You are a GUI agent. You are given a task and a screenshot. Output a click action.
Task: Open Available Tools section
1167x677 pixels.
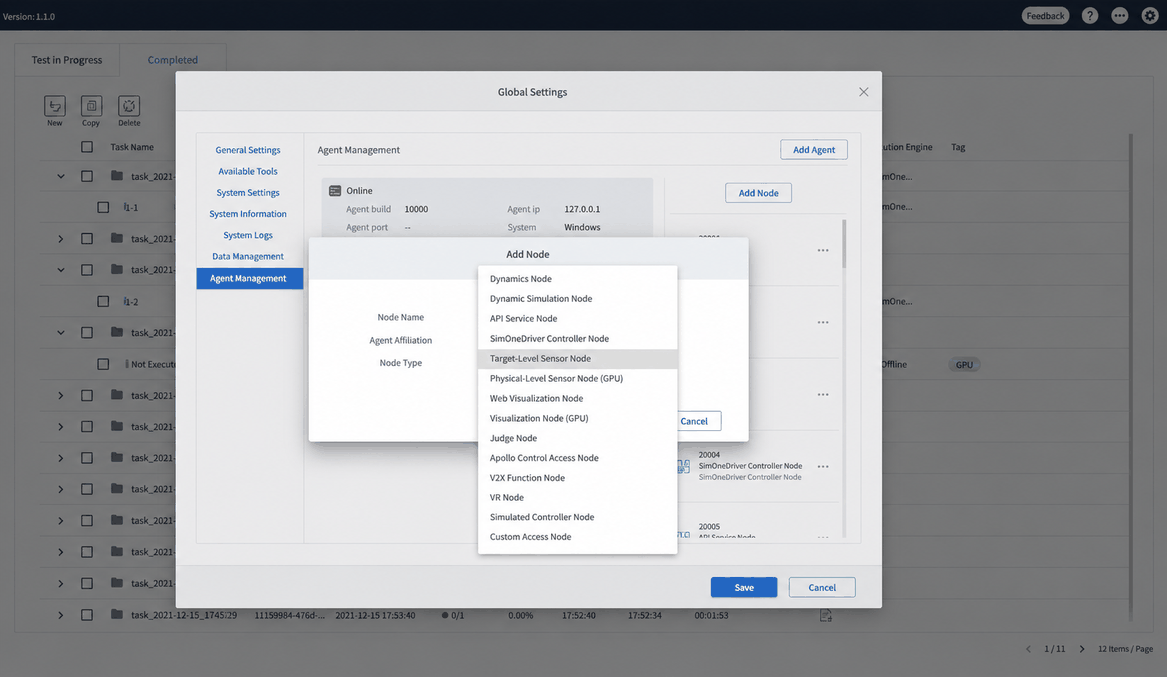pyautogui.click(x=248, y=171)
